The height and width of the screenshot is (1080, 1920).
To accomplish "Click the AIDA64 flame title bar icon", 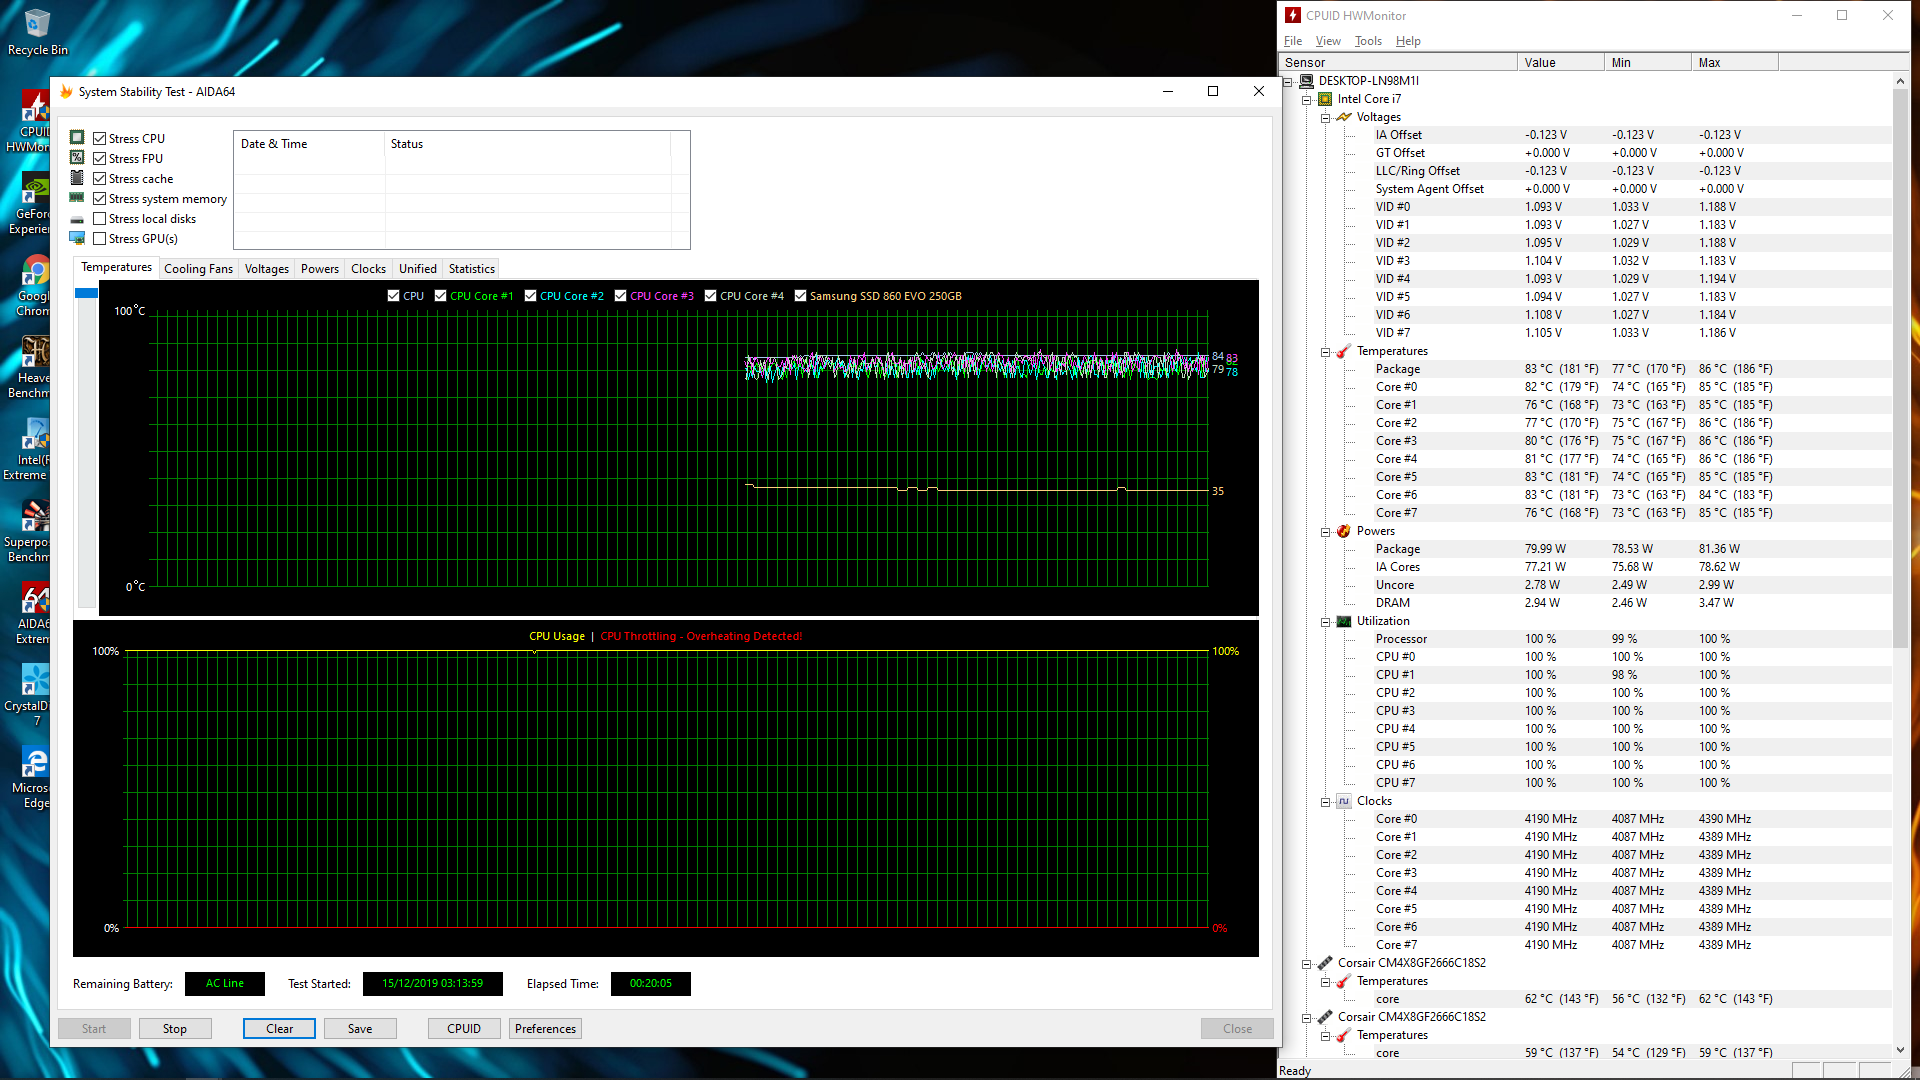I will (66, 91).
